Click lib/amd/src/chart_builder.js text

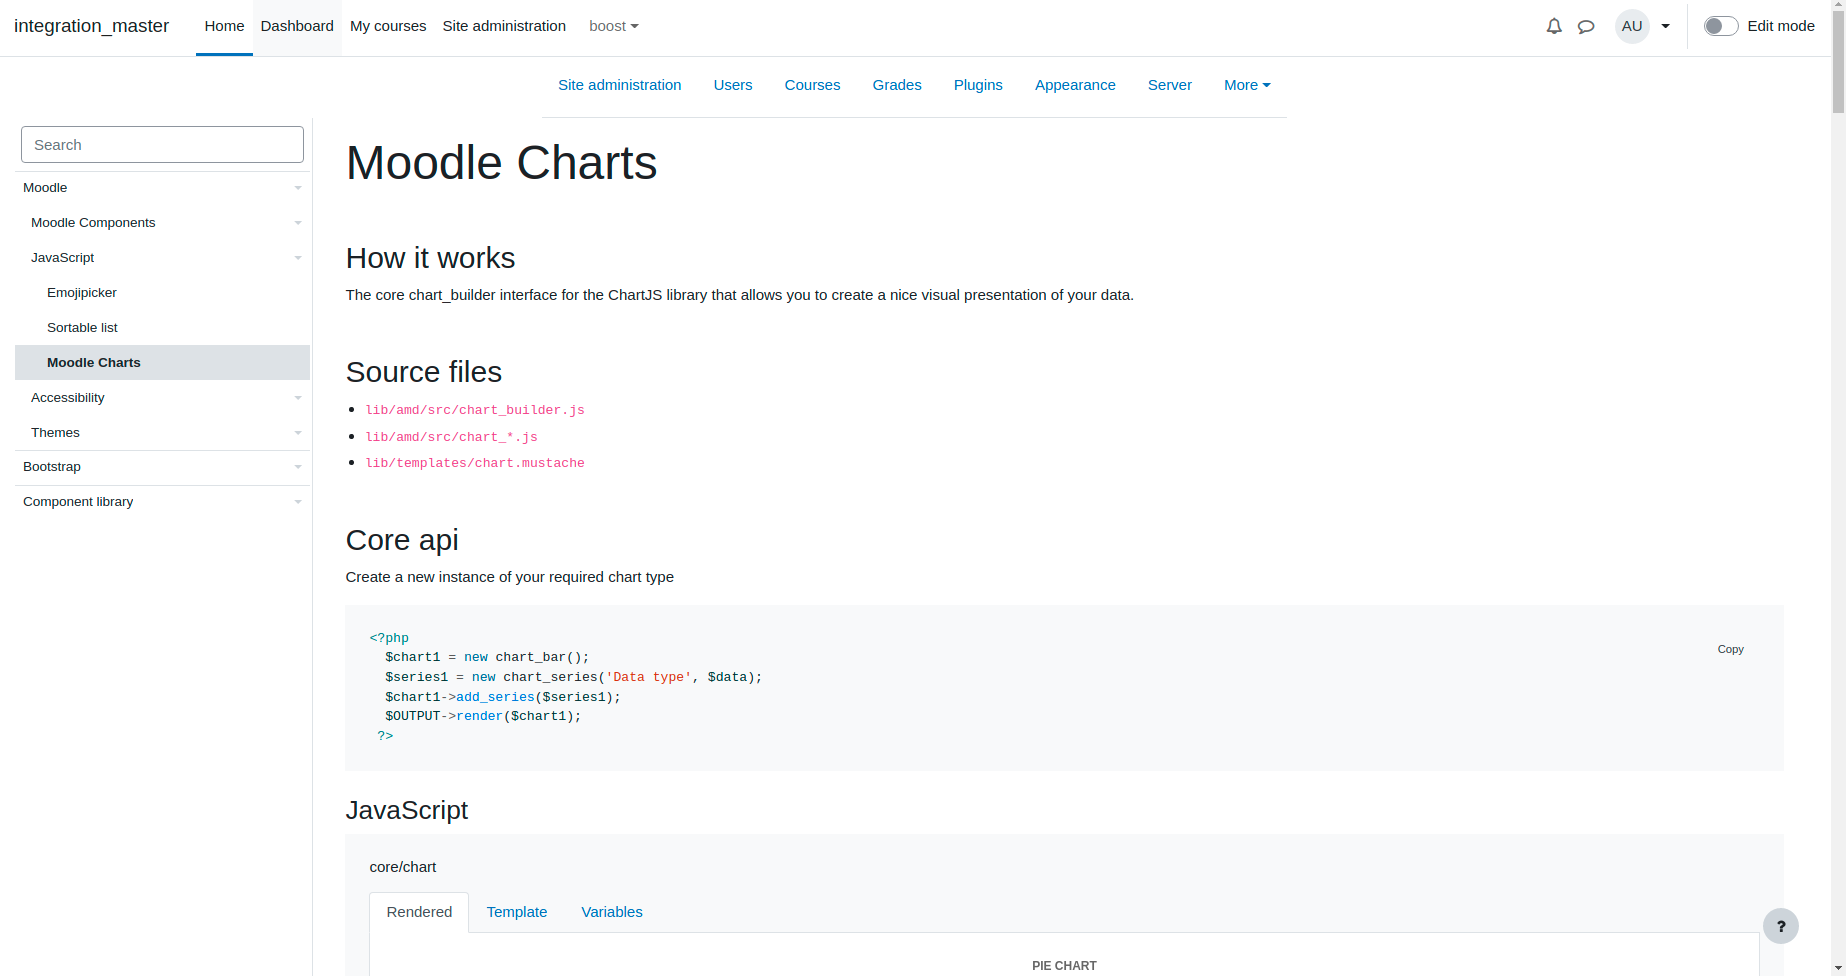pyautogui.click(x=475, y=410)
